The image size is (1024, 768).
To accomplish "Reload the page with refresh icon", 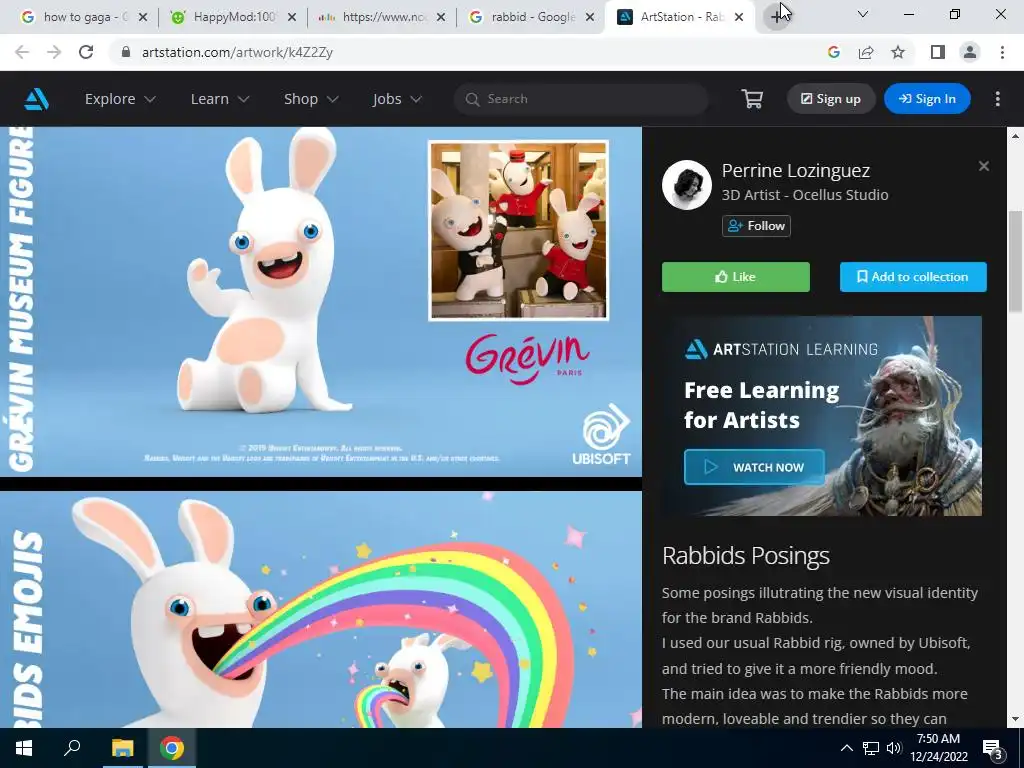I will click(x=86, y=52).
